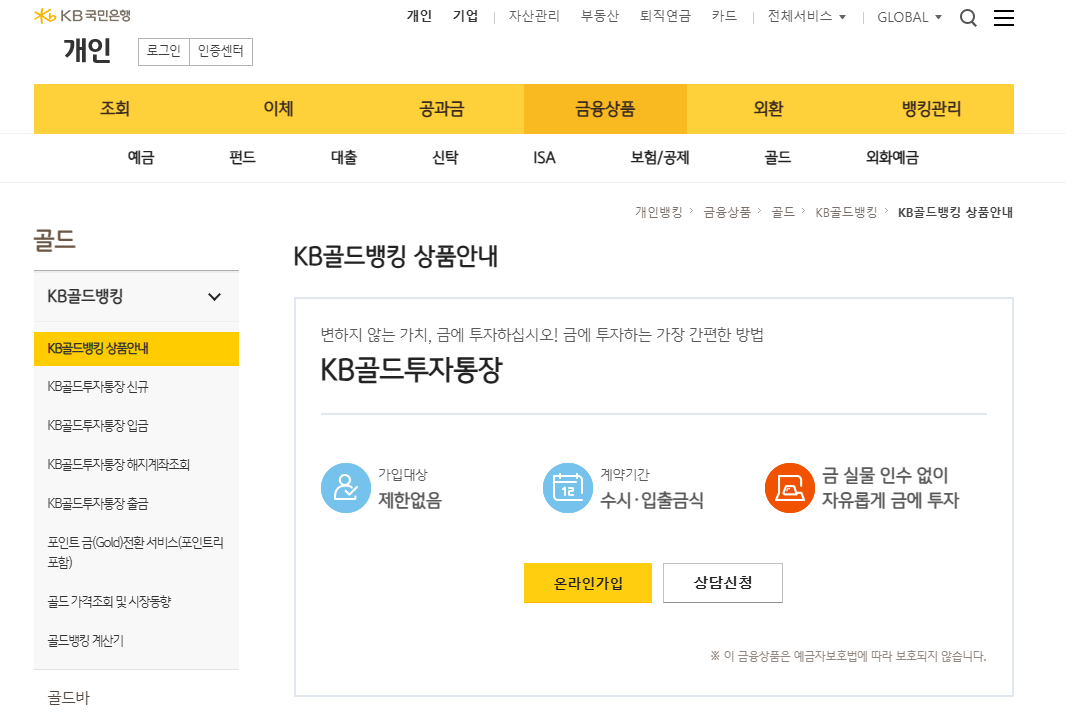The image size is (1066, 724).
Task: Click the KB국민은행 logo
Action: click(82, 15)
